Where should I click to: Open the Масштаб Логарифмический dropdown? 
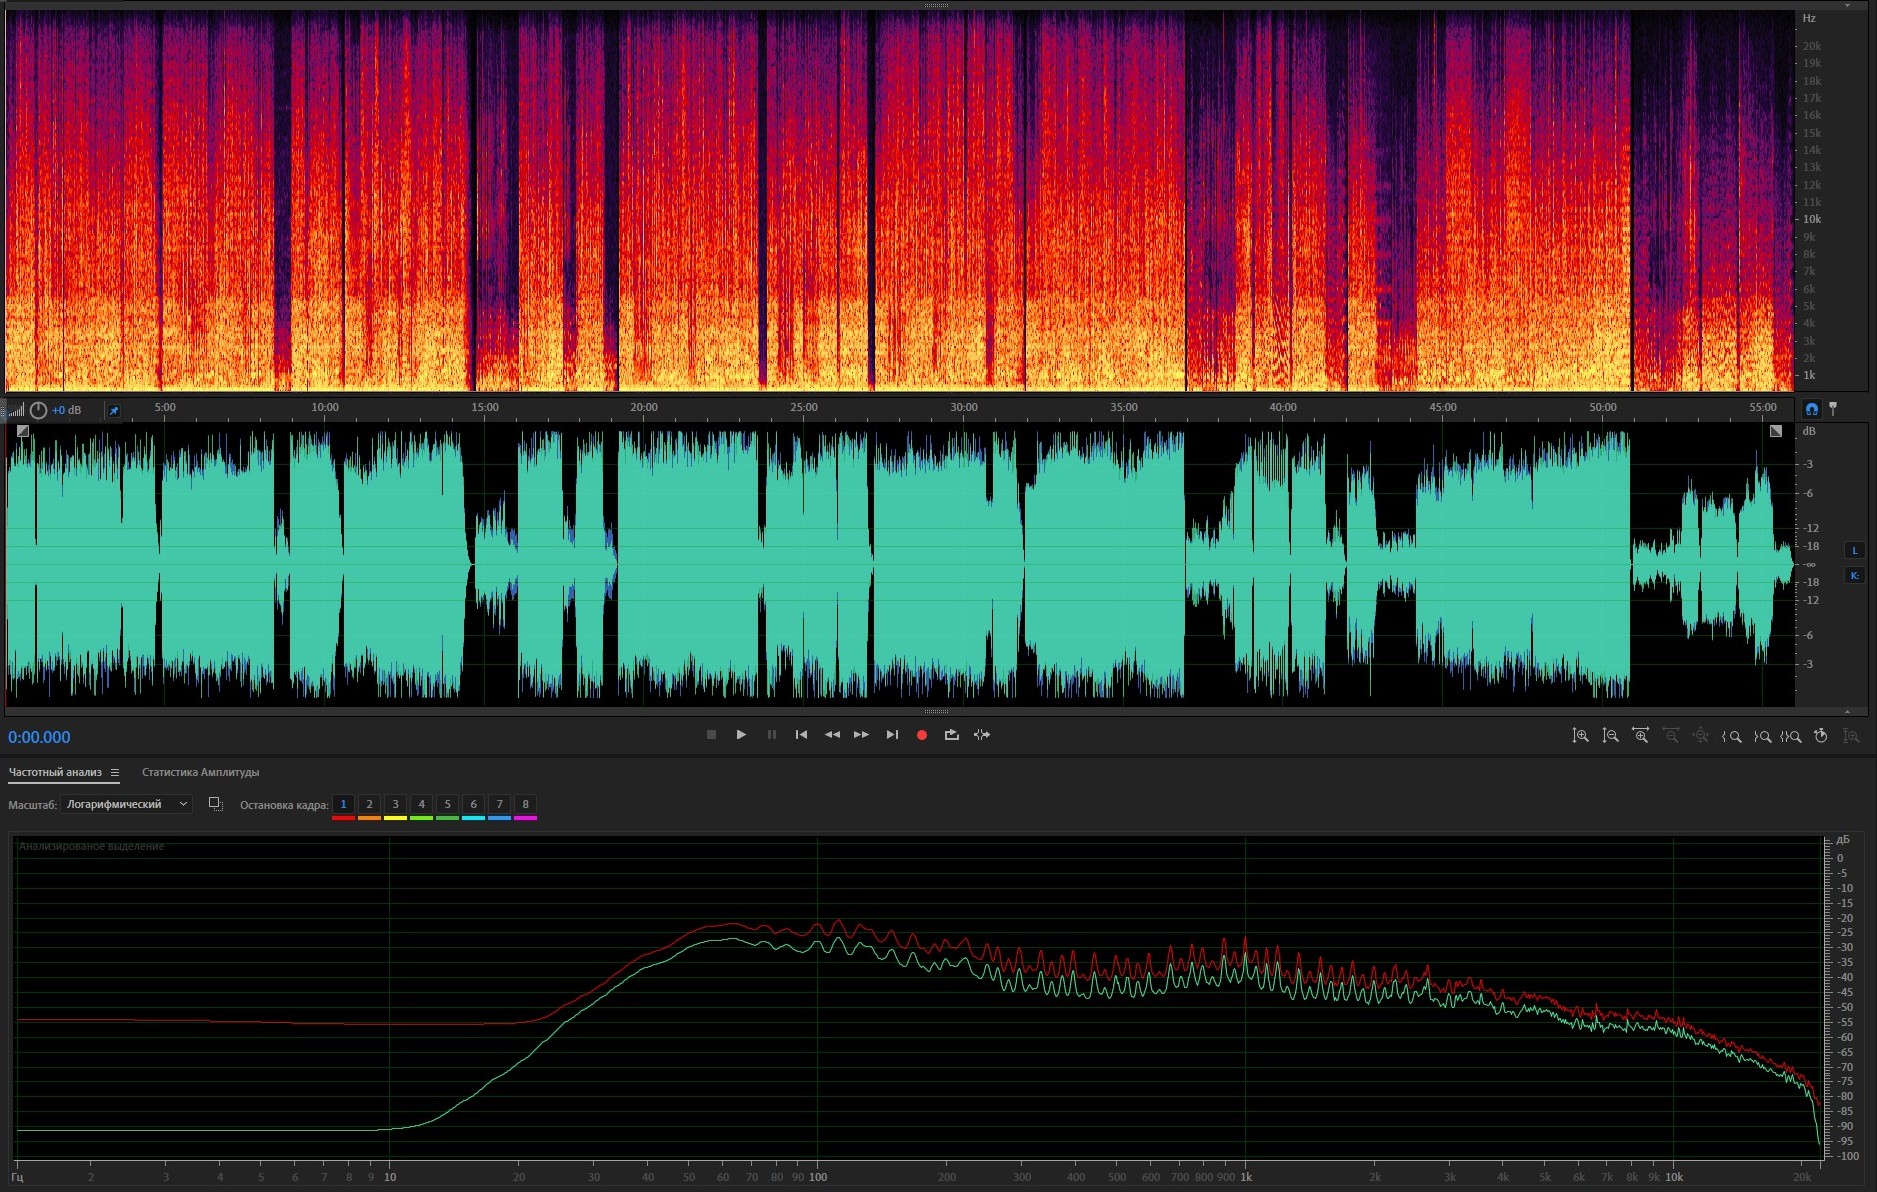(127, 804)
